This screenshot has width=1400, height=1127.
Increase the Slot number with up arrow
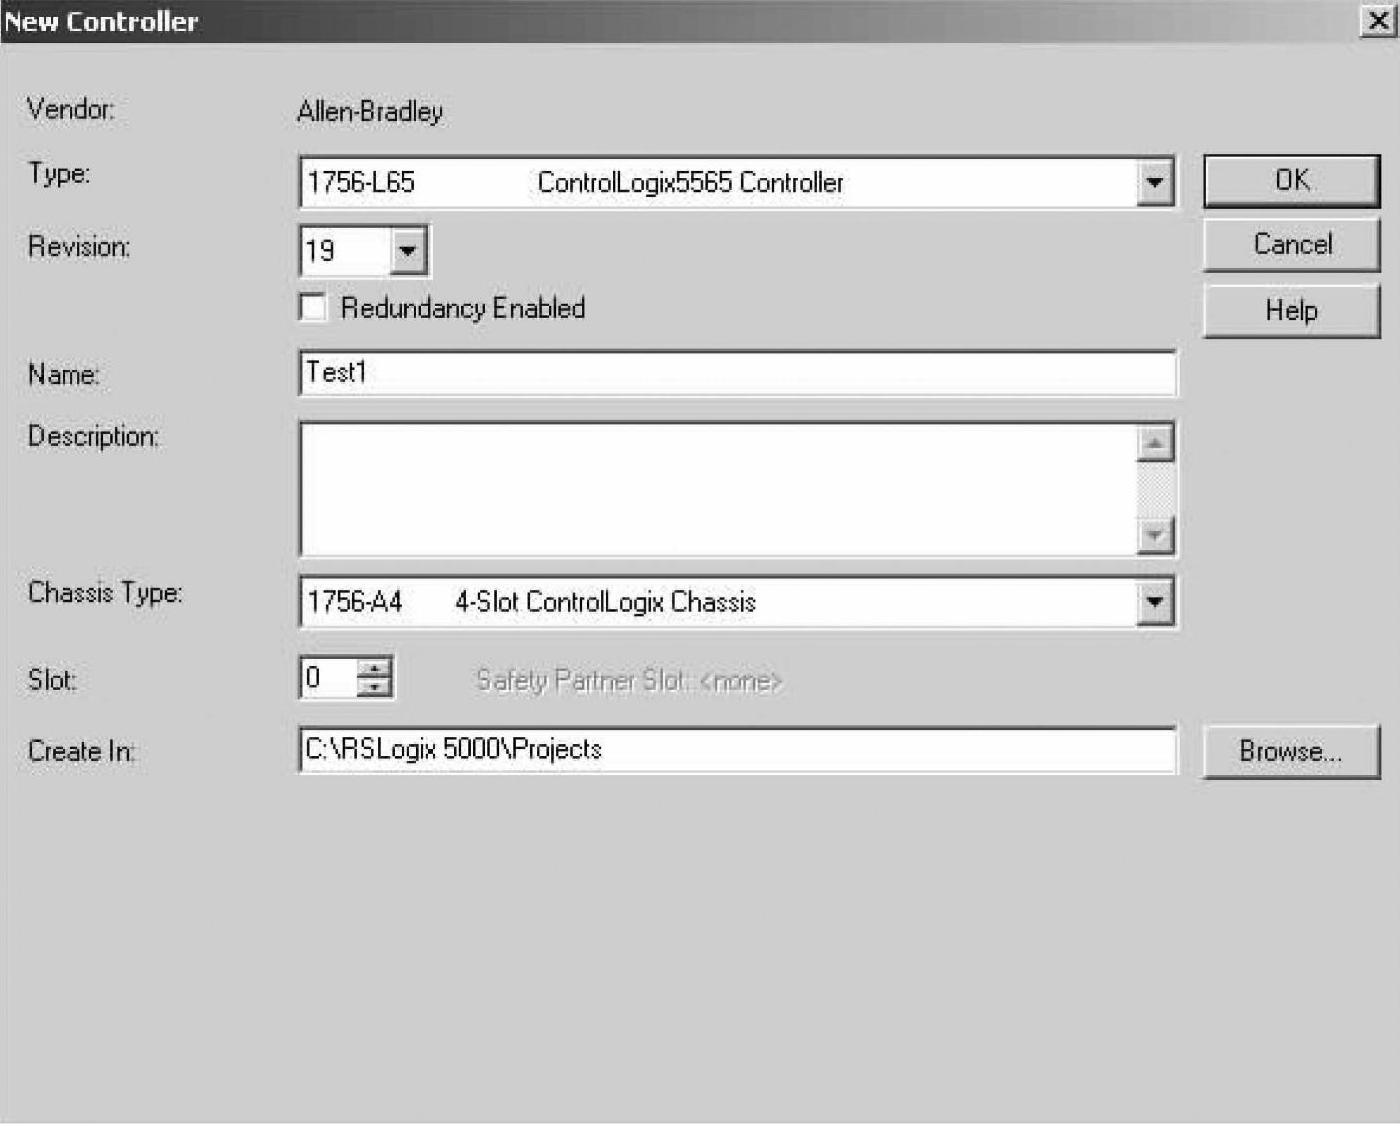(x=375, y=668)
